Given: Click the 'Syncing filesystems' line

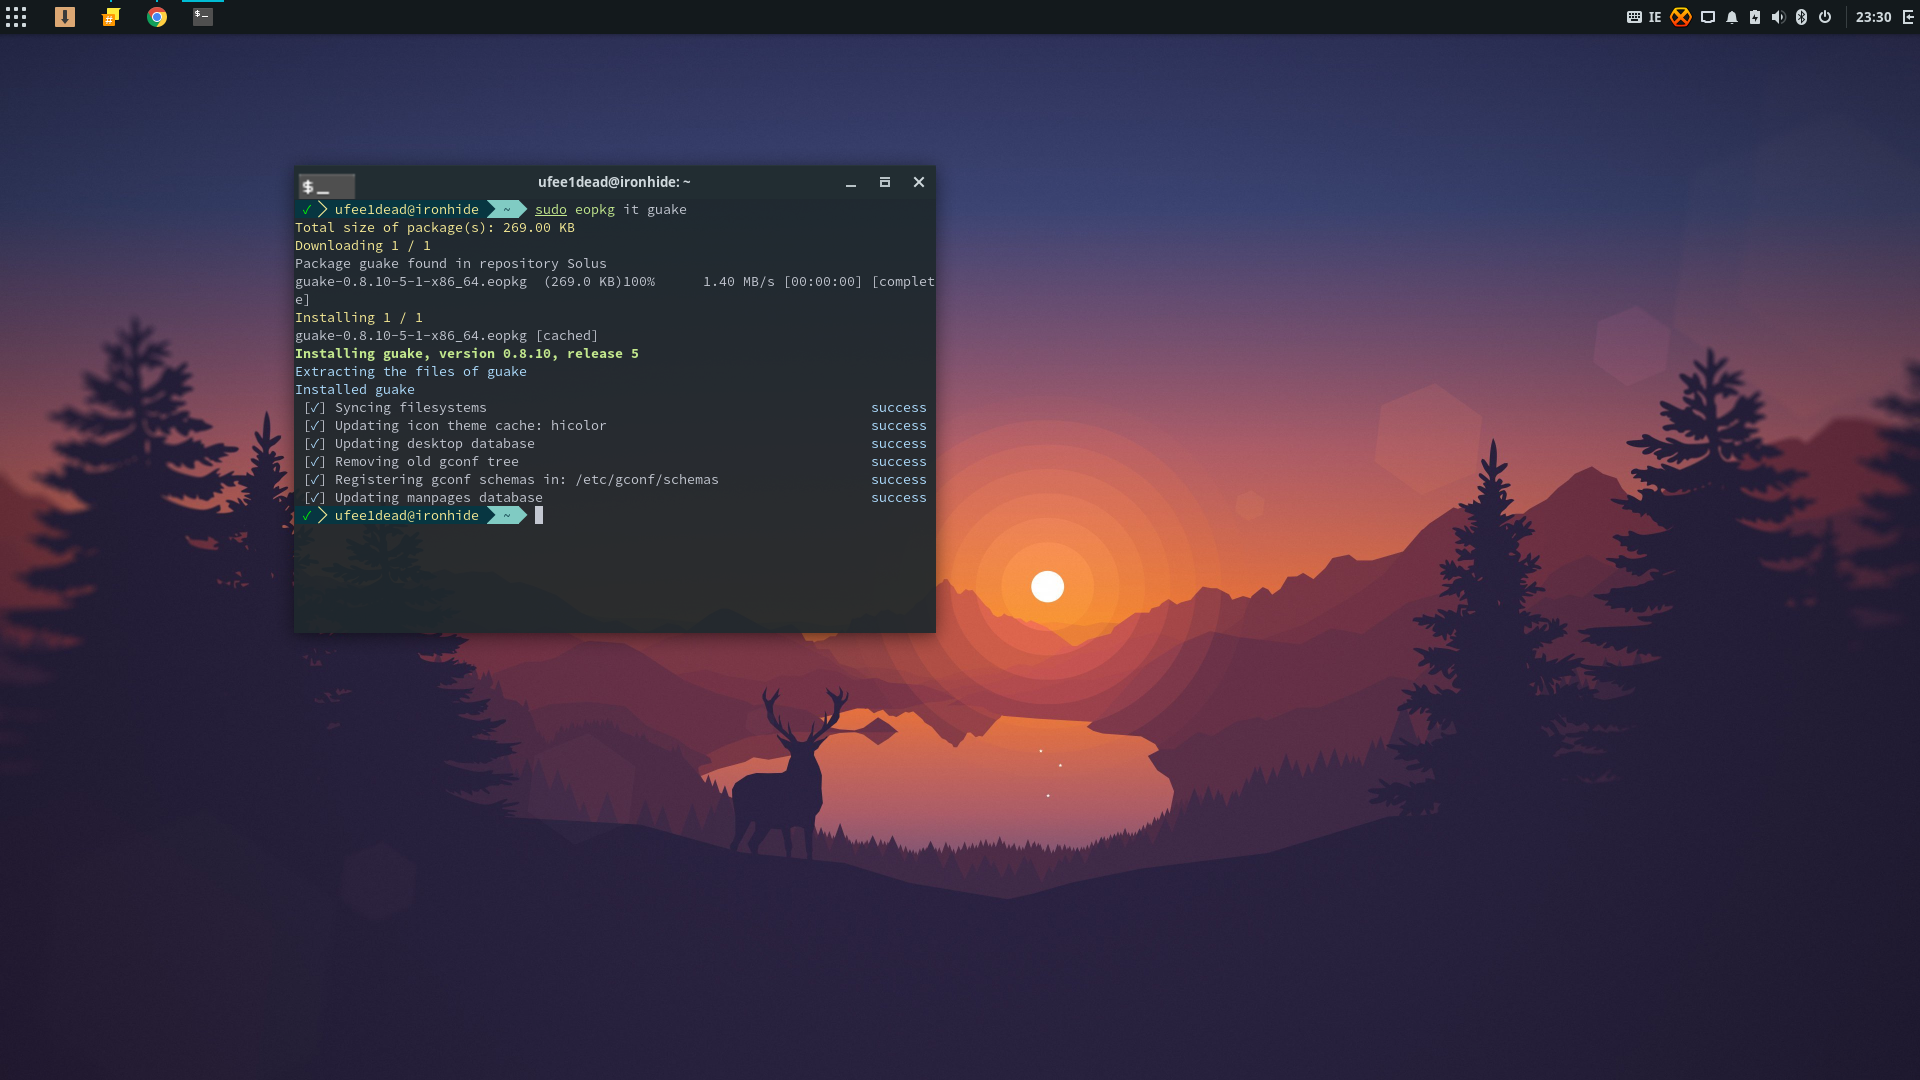Looking at the screenshot, I should 411,408.
